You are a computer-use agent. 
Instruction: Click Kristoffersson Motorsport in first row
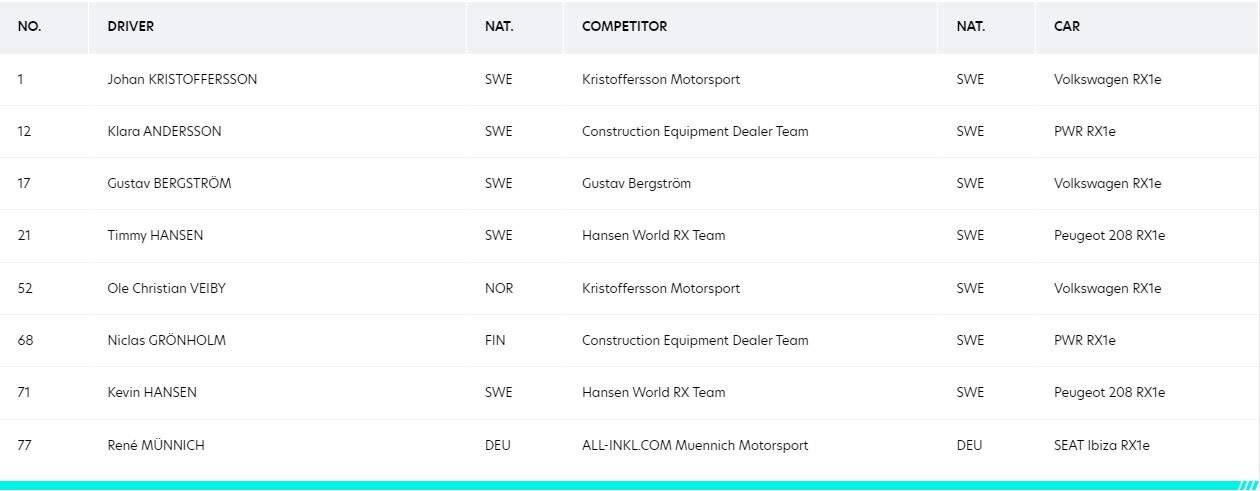coord(661,79)
